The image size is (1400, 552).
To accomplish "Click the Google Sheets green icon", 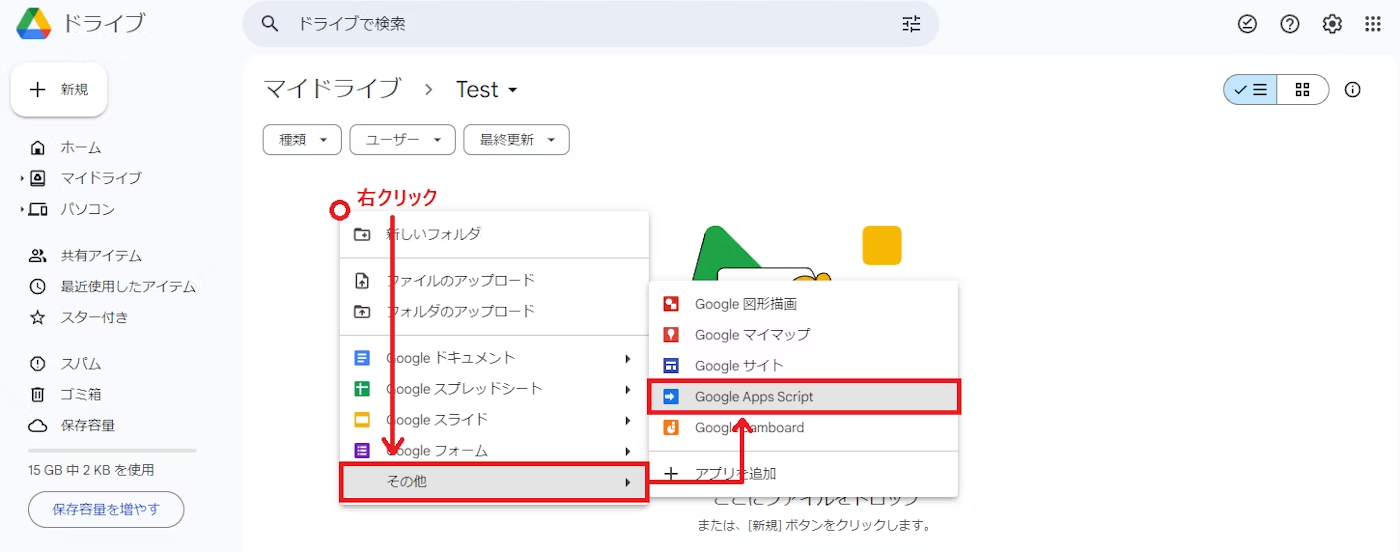I will coord(362,389).
